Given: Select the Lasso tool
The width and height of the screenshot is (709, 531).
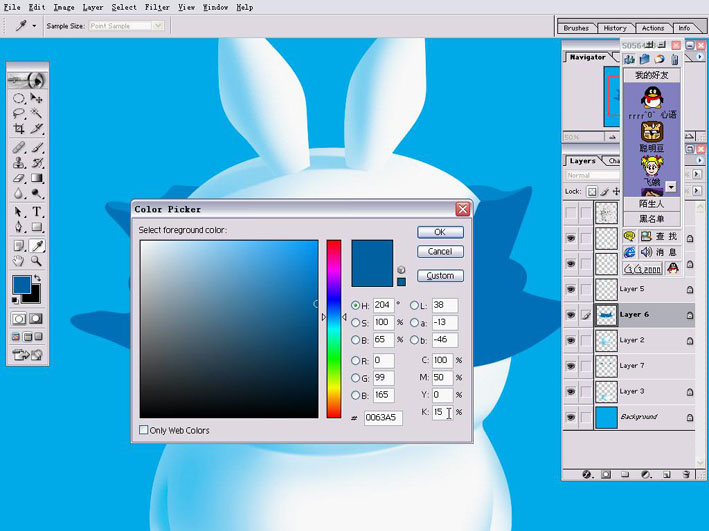Looking at the screenshot, I should pos(19,113).
